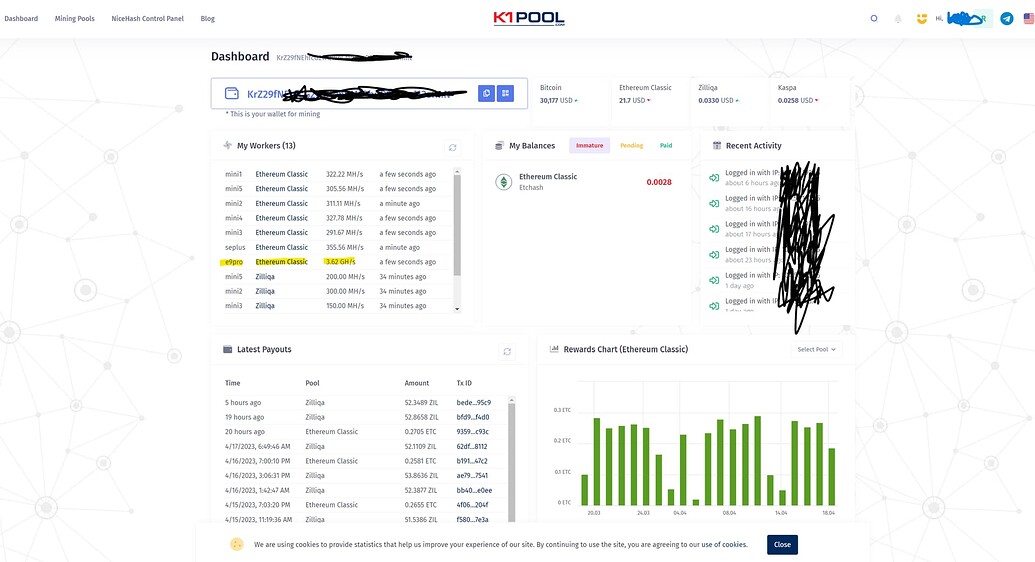Open the Bitcoin price card
Viewport: 1035px width, 562px height.
coord(570,100)
